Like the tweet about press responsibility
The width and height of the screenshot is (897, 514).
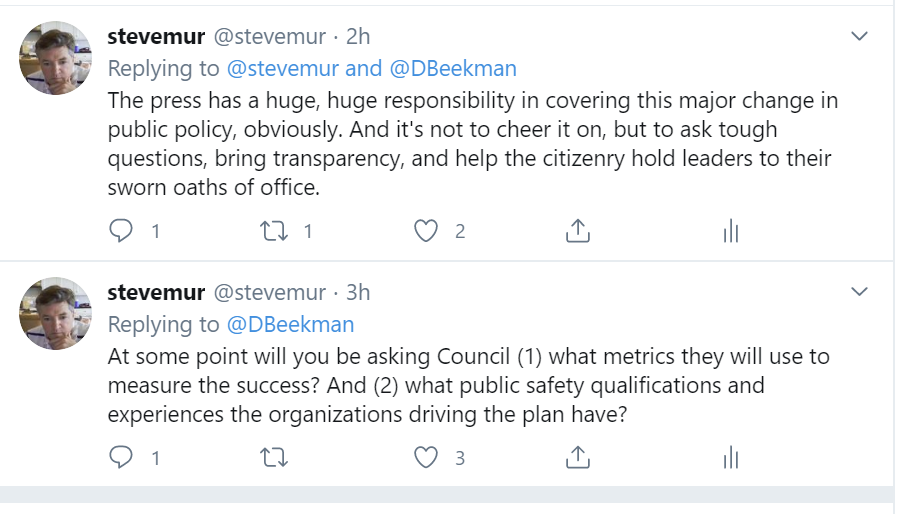coord(427,231)
